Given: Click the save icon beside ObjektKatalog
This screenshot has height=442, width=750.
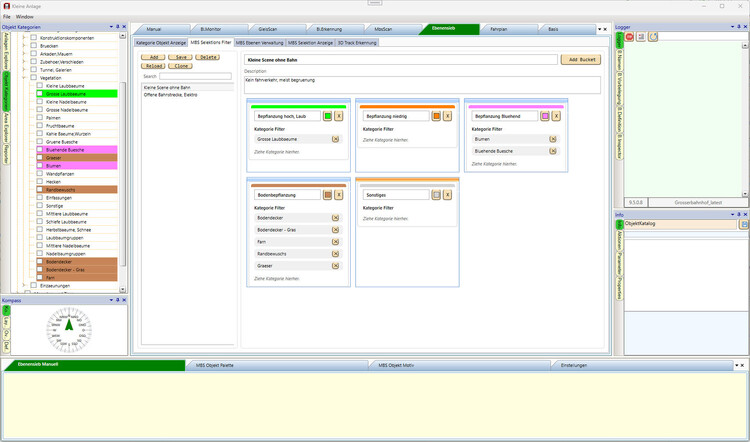Looking at the screenshot, I should (744, 224).
